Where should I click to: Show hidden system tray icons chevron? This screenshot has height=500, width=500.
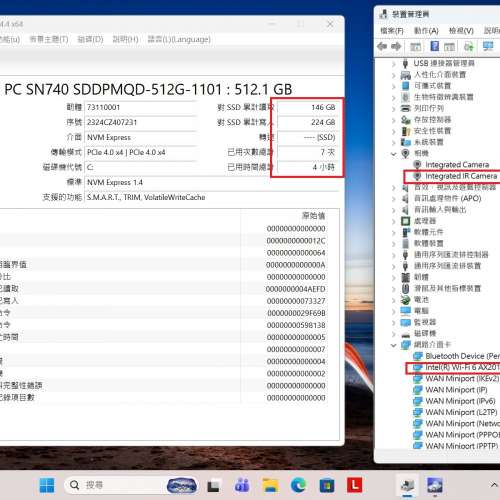tap(494, 485)
